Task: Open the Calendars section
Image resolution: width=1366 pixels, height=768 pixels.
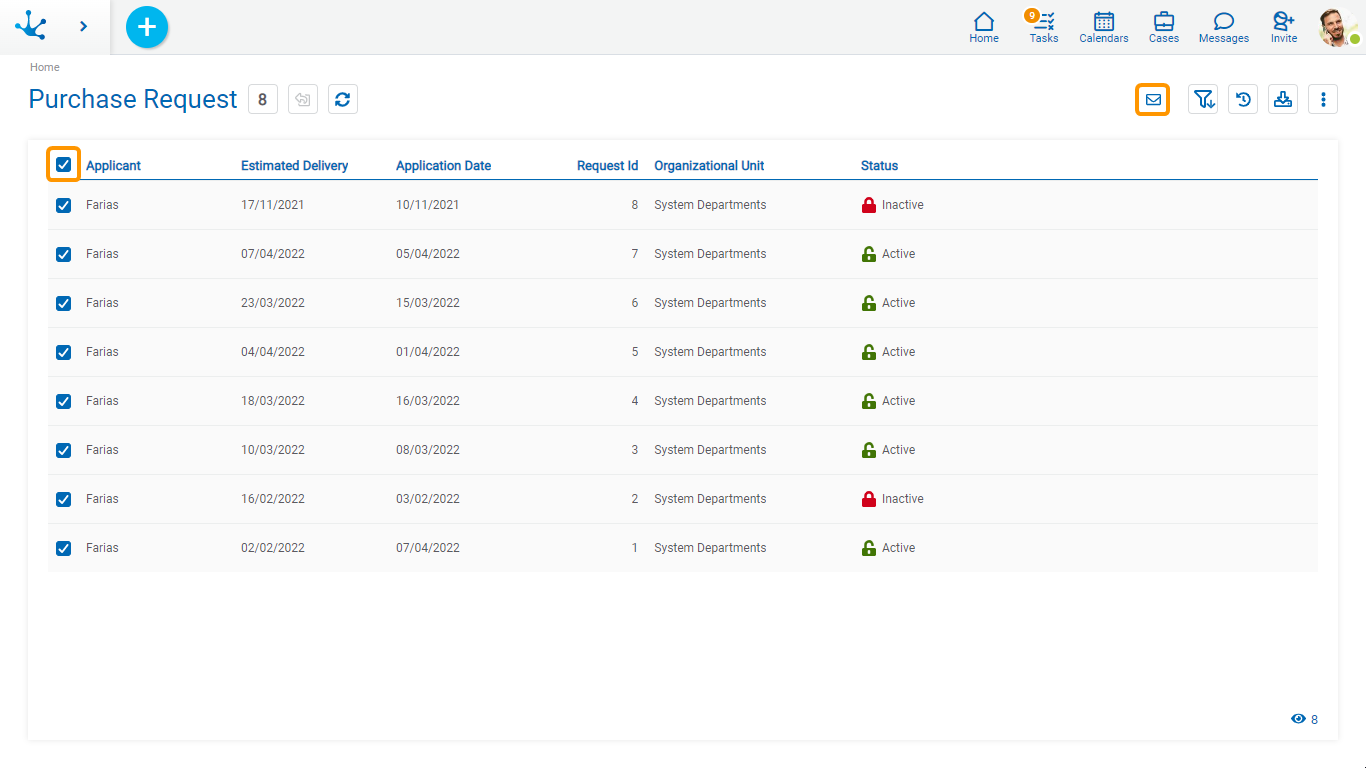Action: [1104, 27]
